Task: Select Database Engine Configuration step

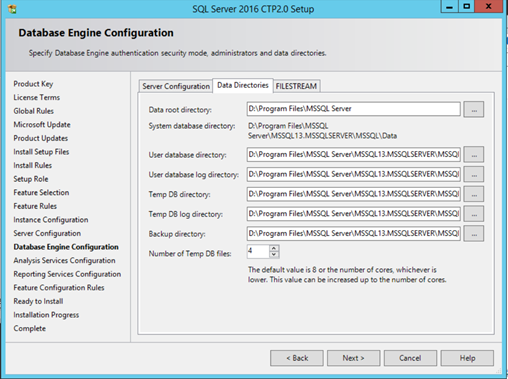Action: [66, 247]
